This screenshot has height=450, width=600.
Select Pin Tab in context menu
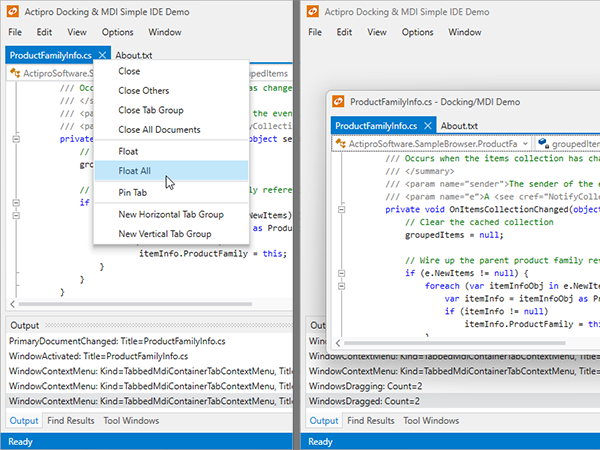[133, 191]
